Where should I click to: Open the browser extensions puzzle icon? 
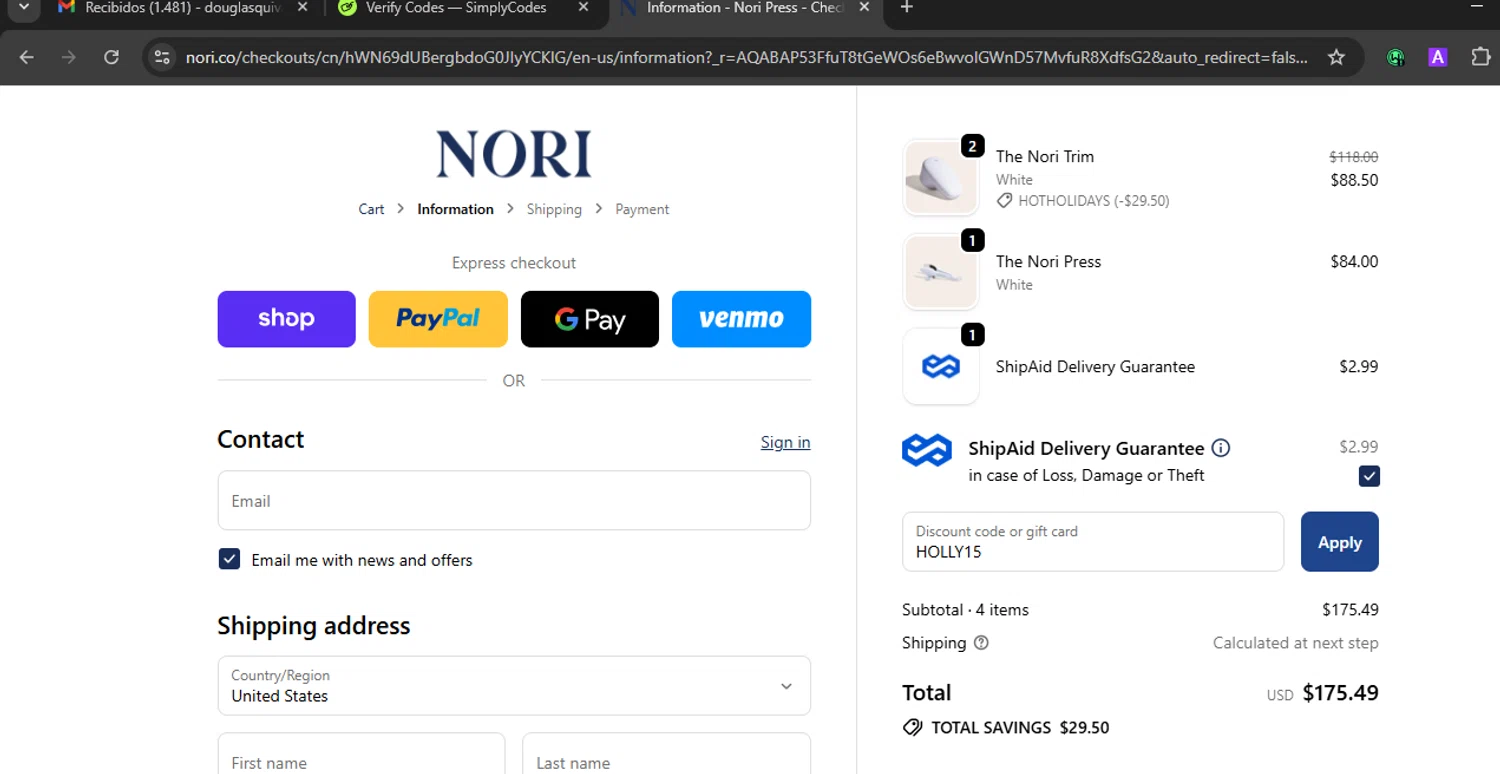1481,57
